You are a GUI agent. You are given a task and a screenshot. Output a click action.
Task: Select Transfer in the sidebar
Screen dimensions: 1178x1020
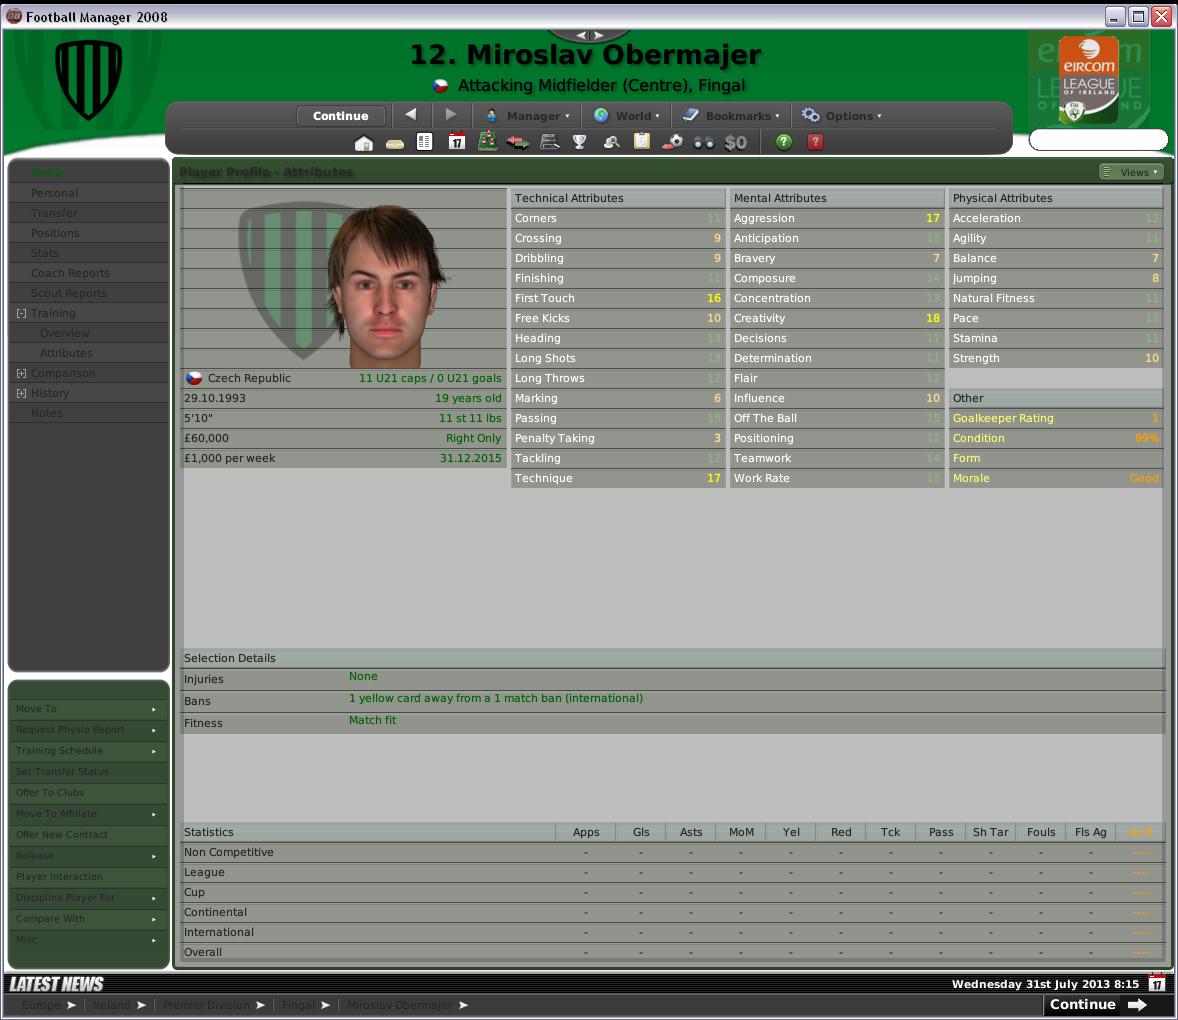point(54,213)
